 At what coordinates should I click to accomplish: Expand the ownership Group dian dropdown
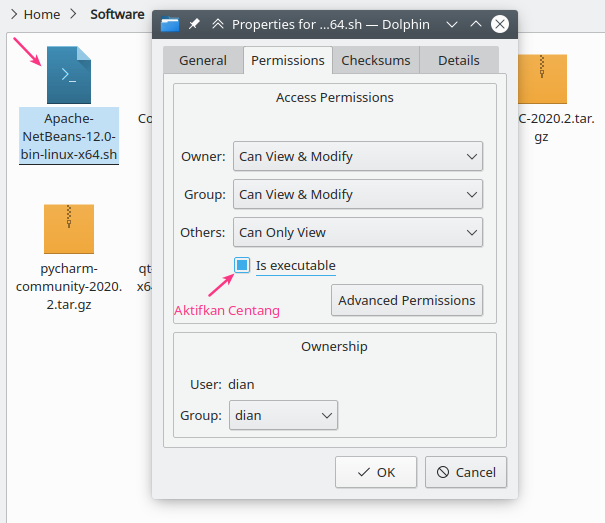point(284,415)
